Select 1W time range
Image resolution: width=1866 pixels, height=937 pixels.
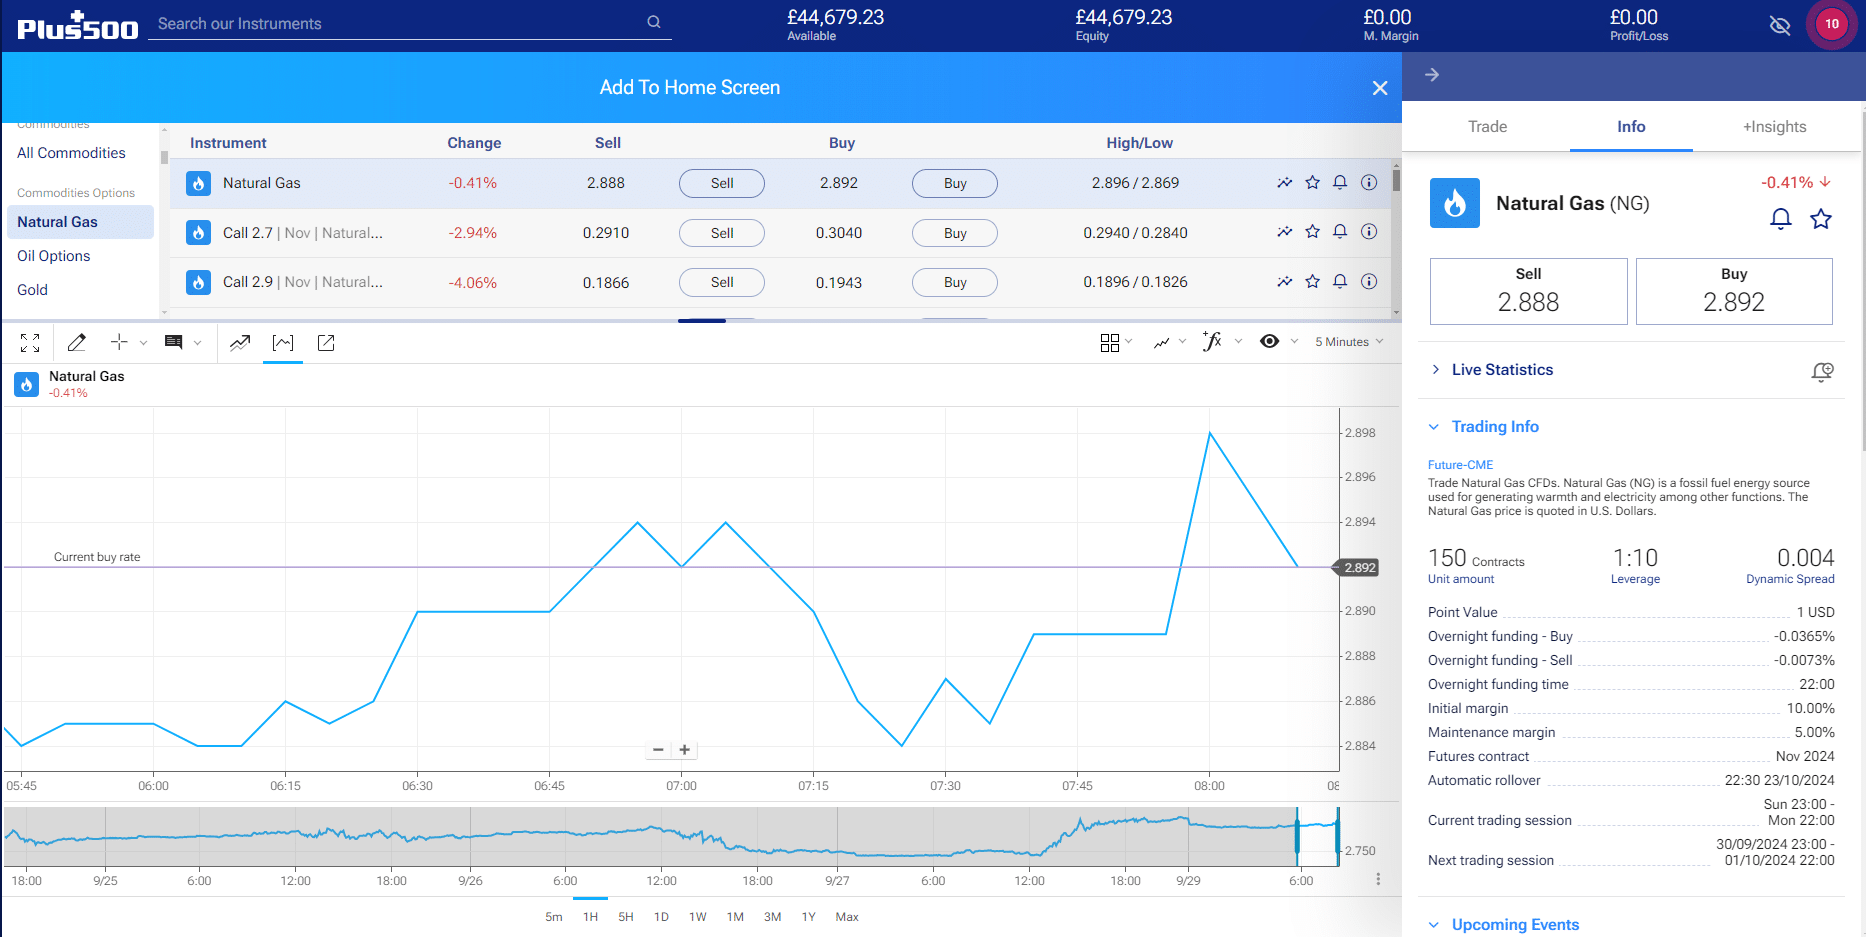tap(698, 917)
